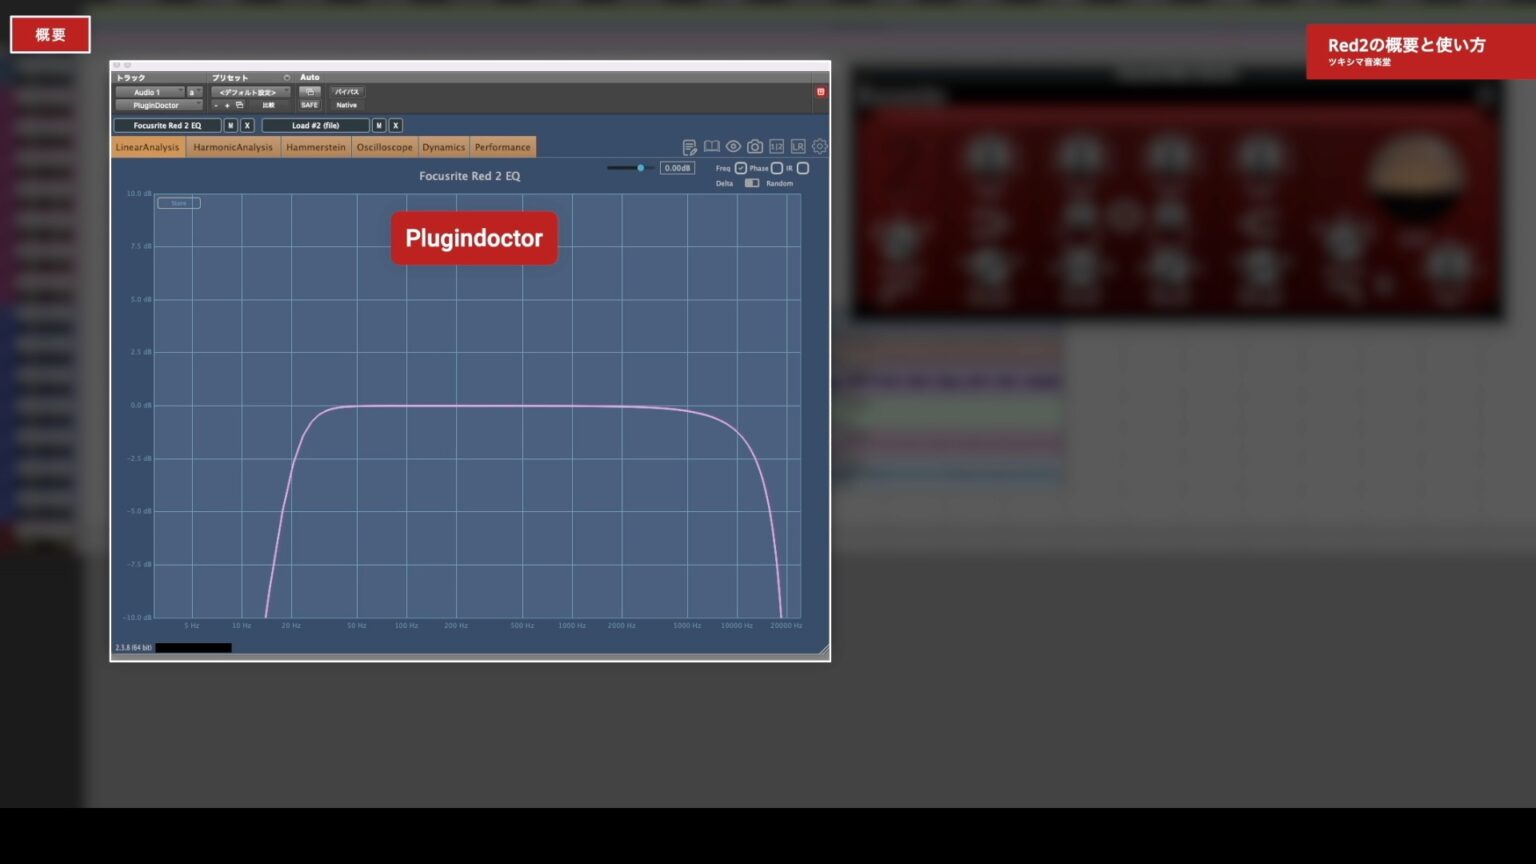This screenshot has width=1536, height=864.
Task: Click the バイパス bypass button
Action: tap(347, 92)
